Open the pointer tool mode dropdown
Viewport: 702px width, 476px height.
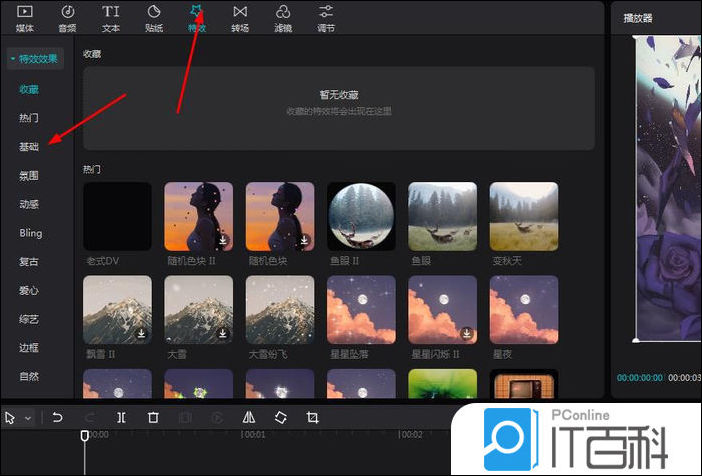tap(28, 419)
